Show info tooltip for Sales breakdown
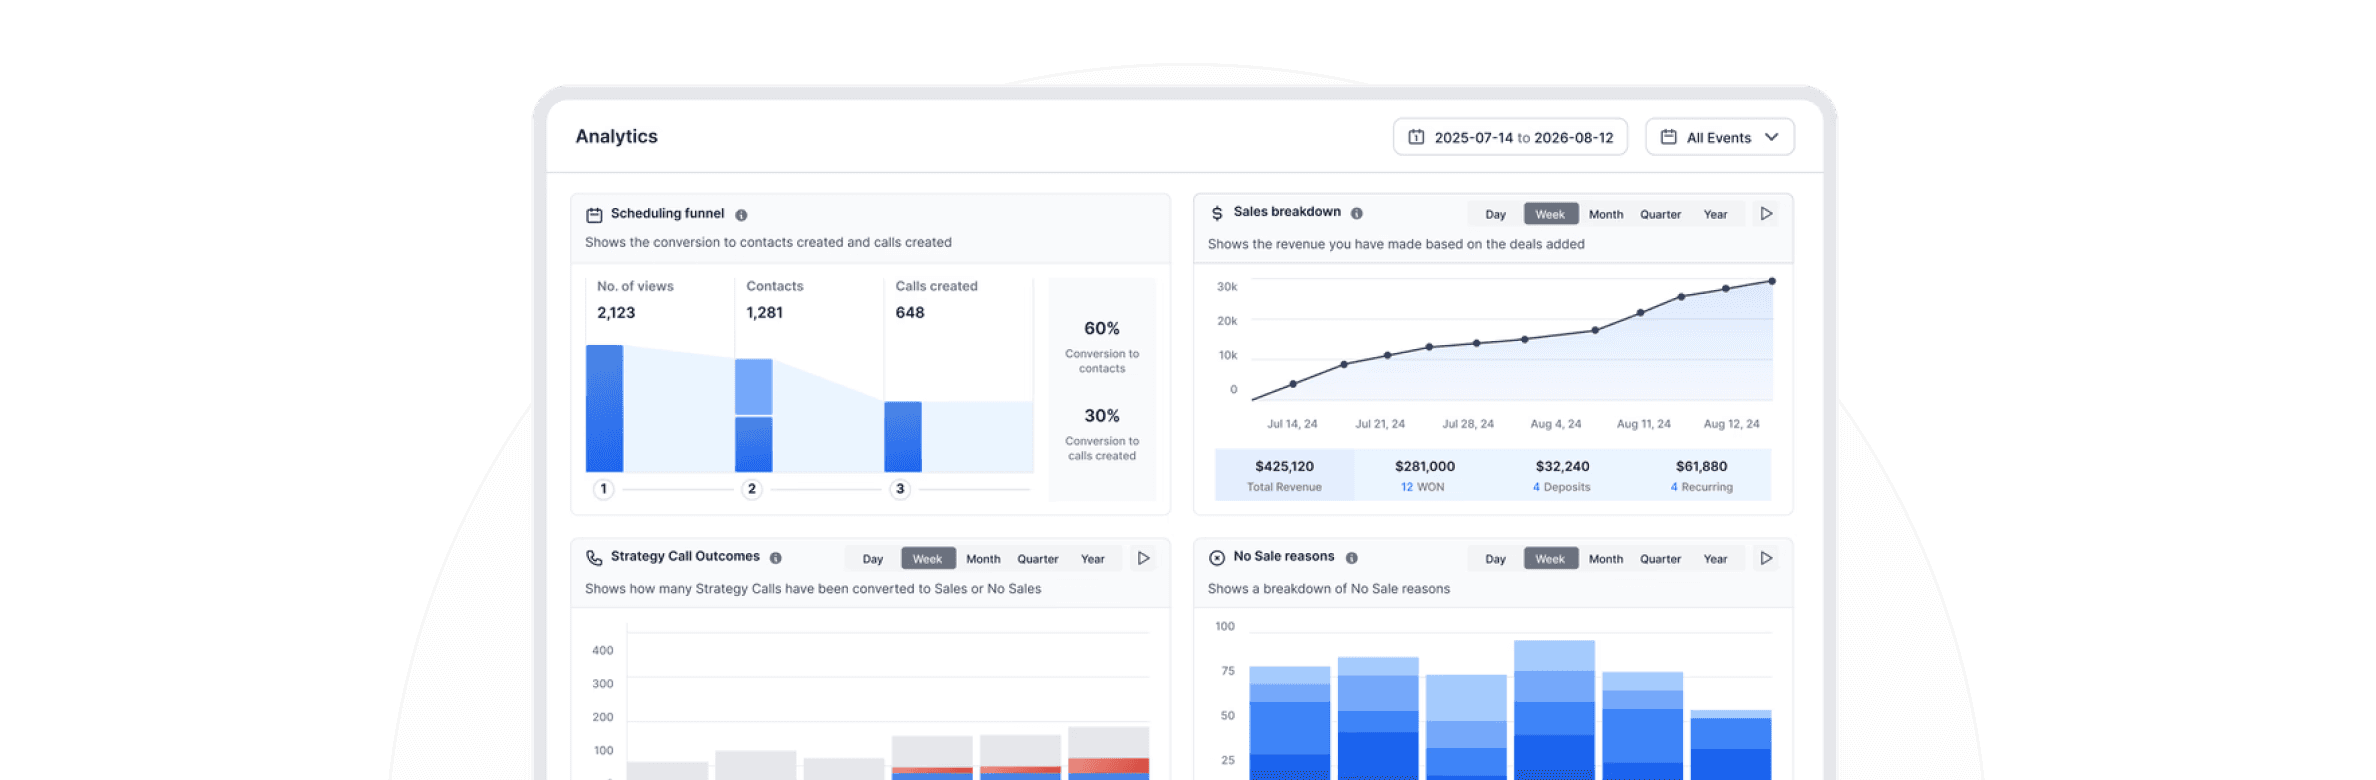 [1357, 213]
